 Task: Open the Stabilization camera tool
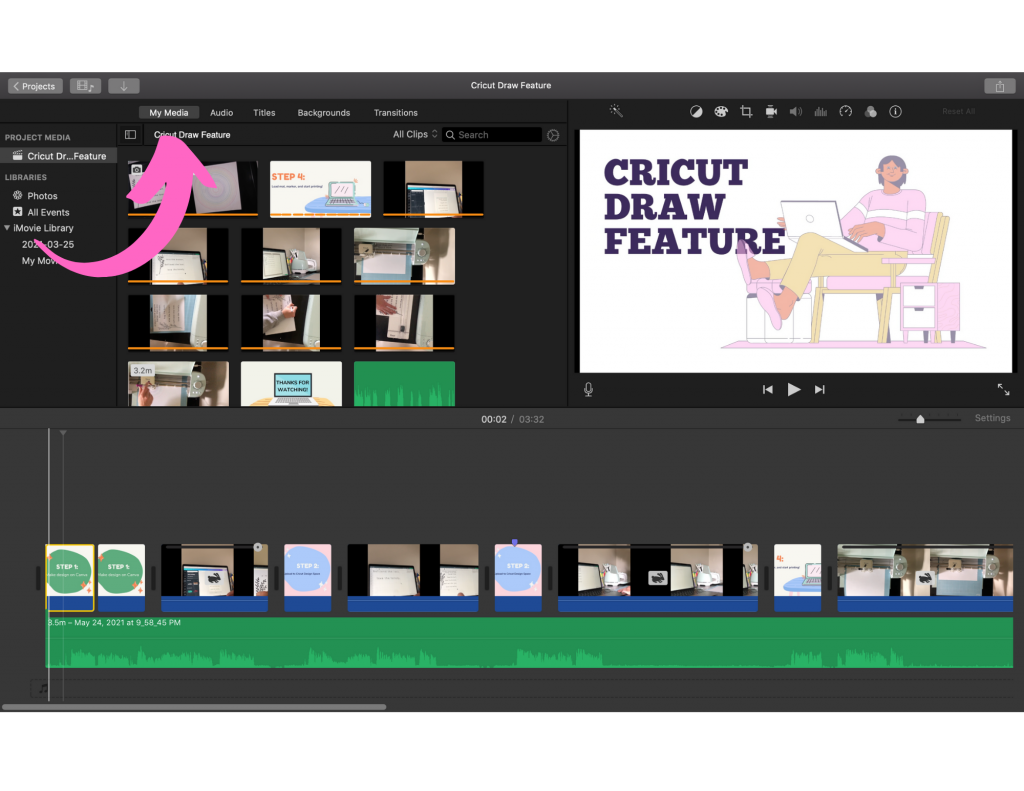771,112
